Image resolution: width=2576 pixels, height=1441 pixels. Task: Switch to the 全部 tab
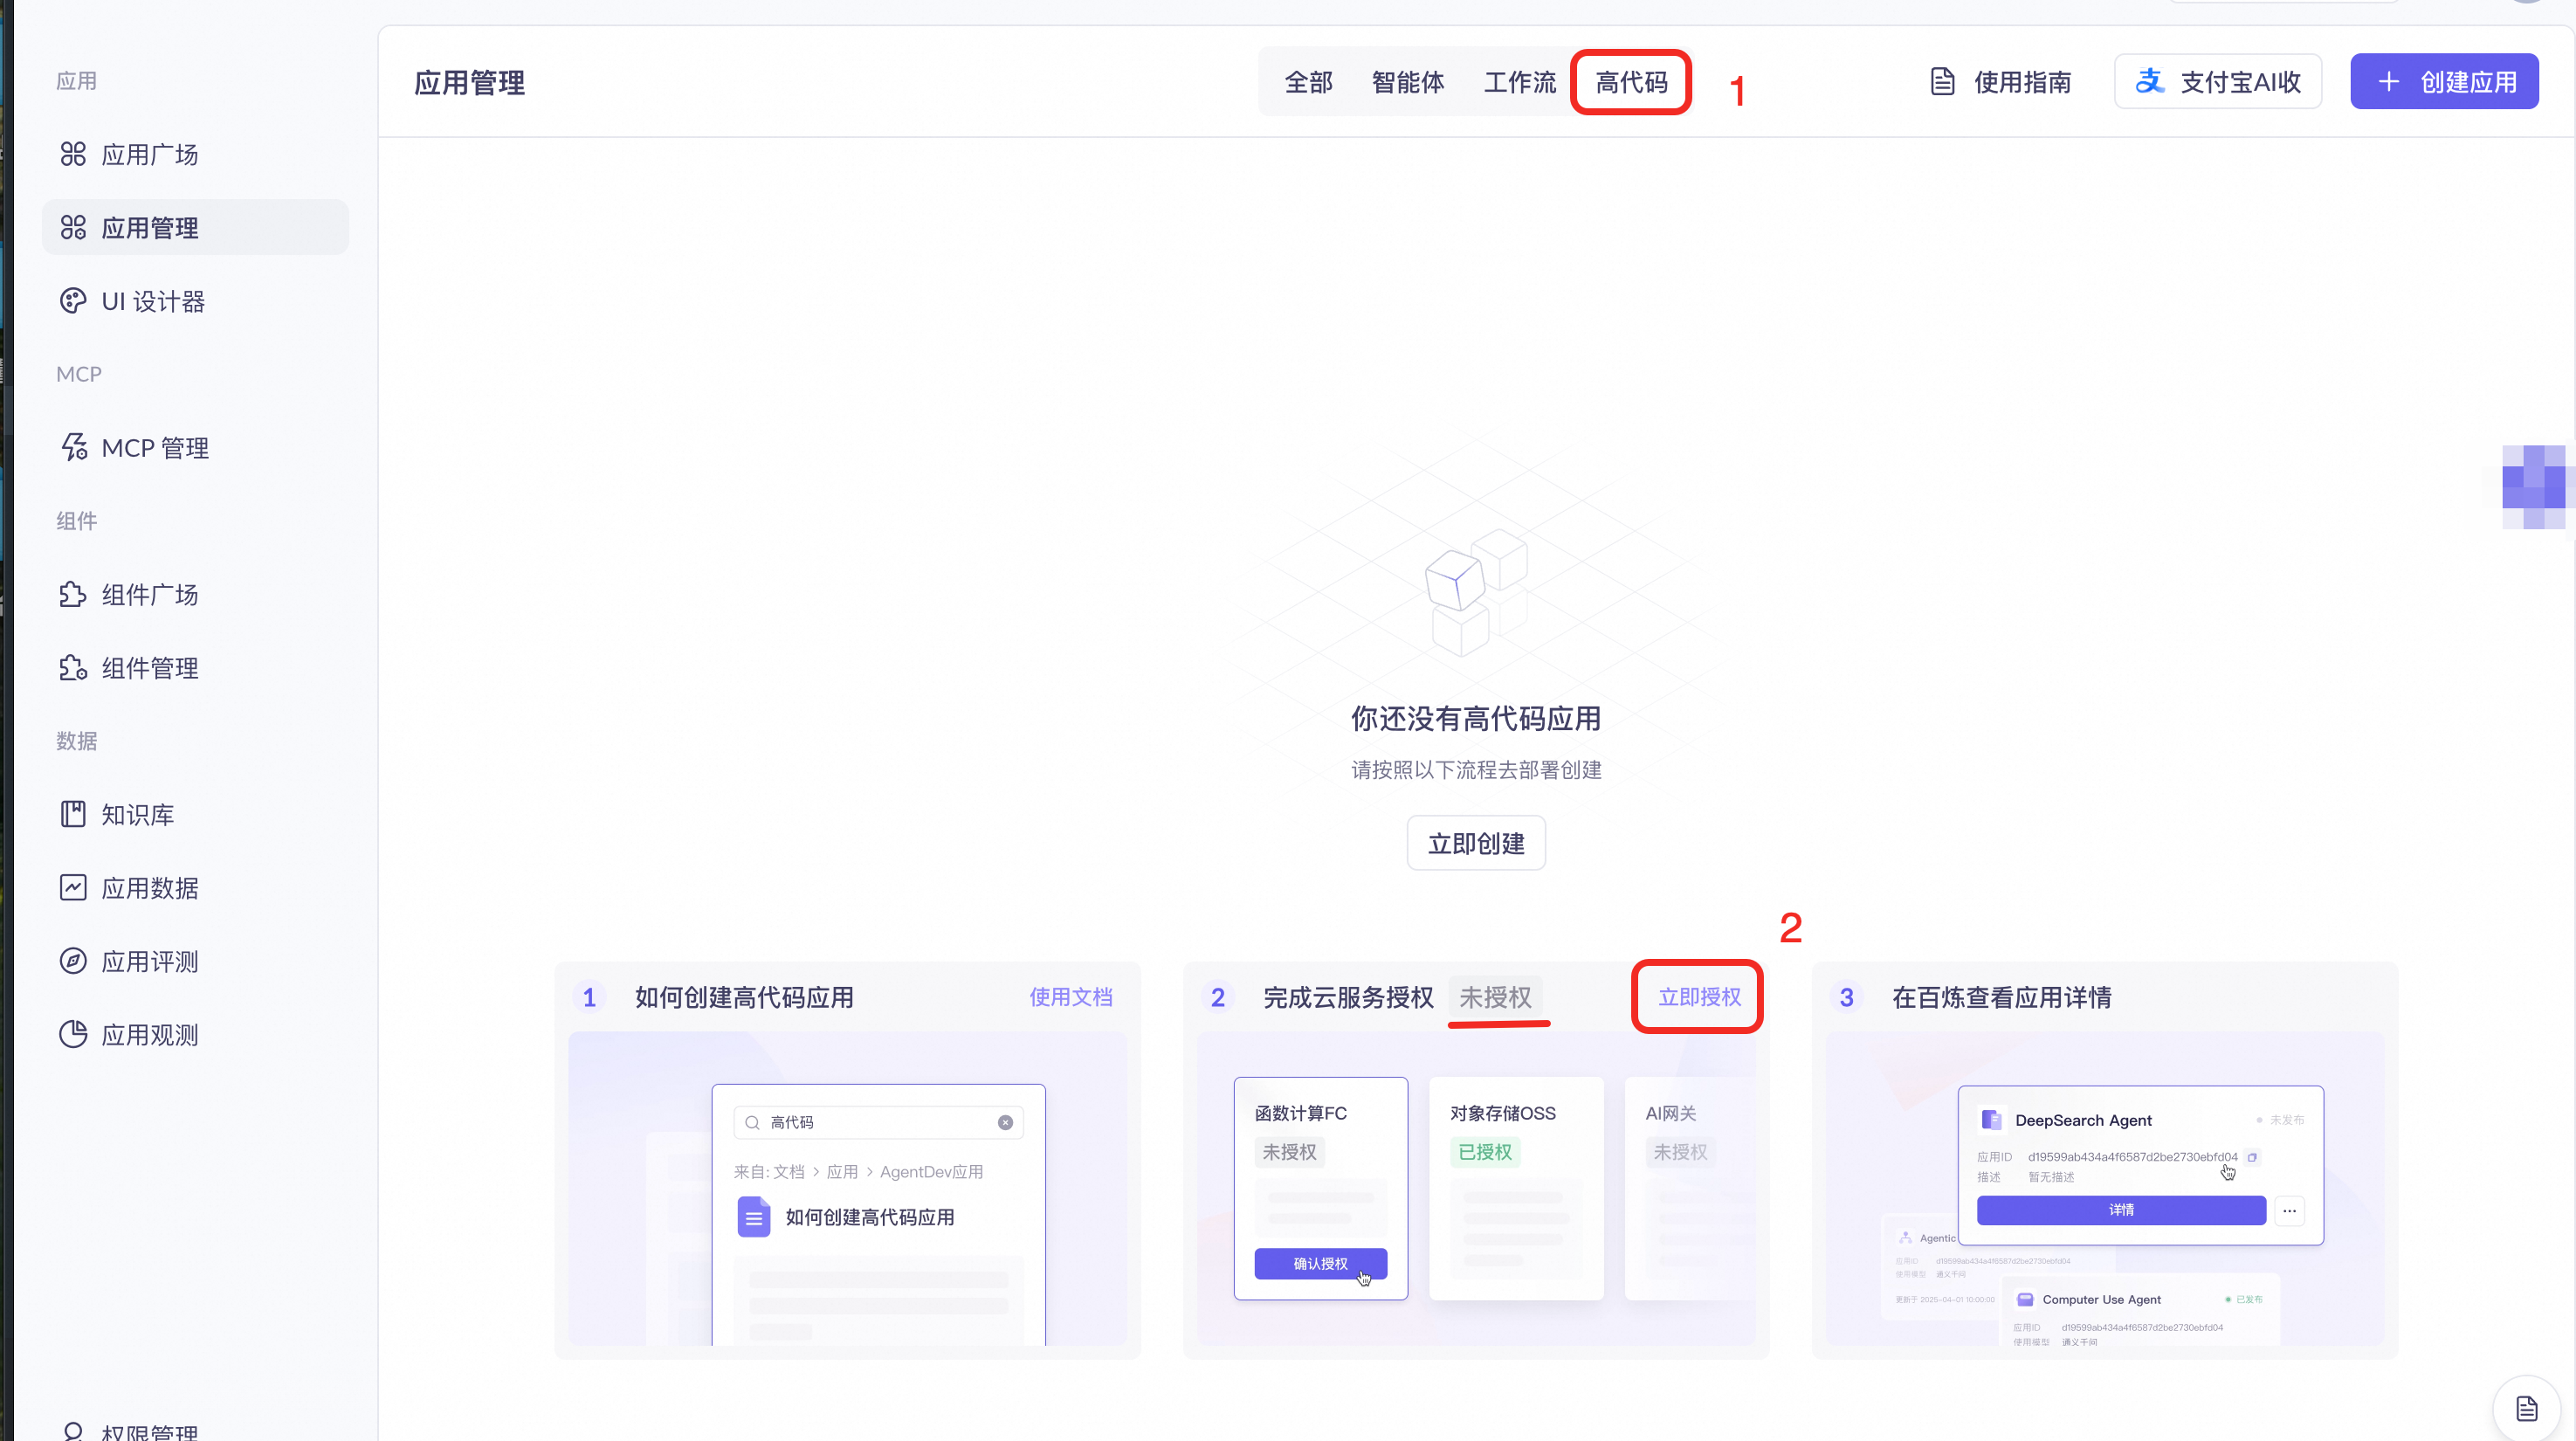tap(1308, 82)
